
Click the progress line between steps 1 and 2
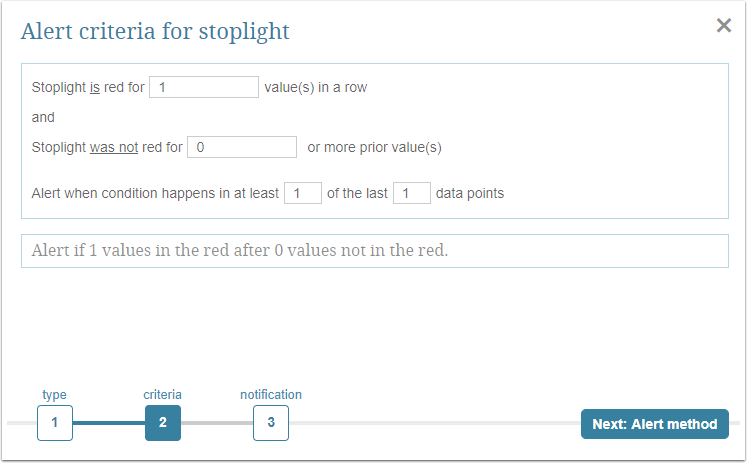pyautogui.click(x=109, y=423)
